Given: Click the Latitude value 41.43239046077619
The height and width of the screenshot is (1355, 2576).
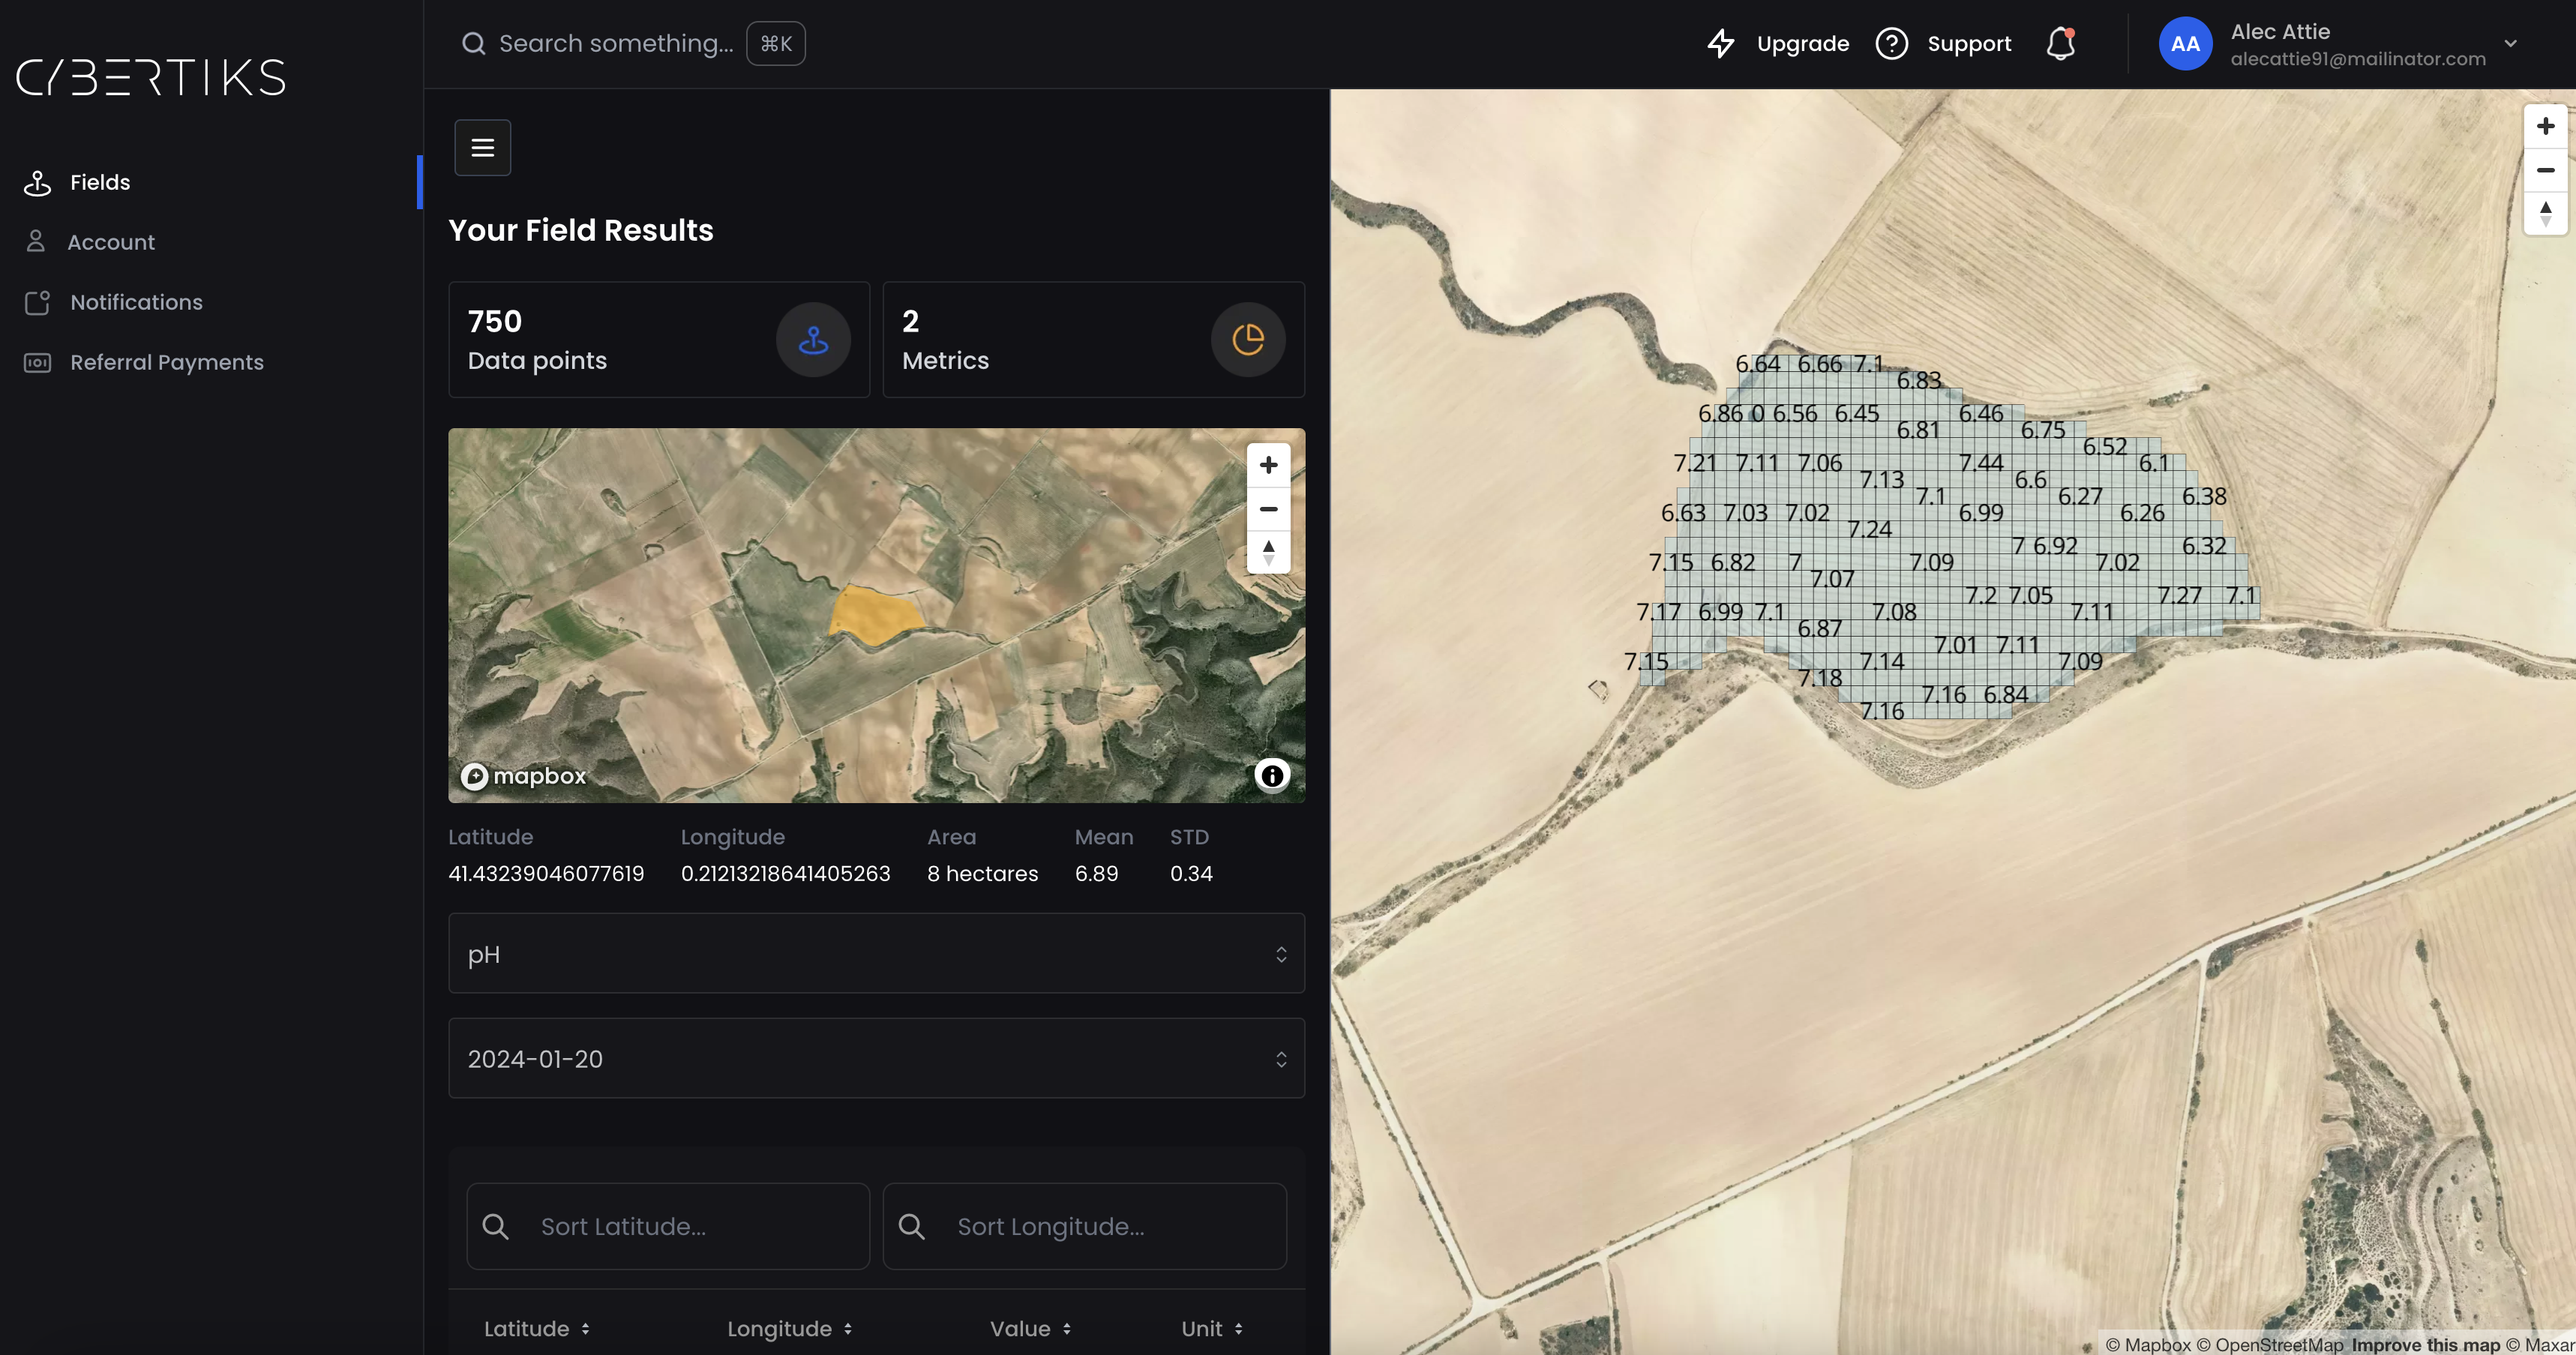Looking at the screenshot, I should [x=546, y=873].
